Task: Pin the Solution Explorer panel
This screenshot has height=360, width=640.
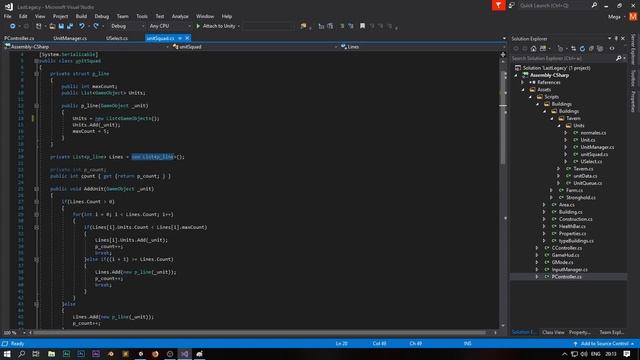Action: (616, 38)
